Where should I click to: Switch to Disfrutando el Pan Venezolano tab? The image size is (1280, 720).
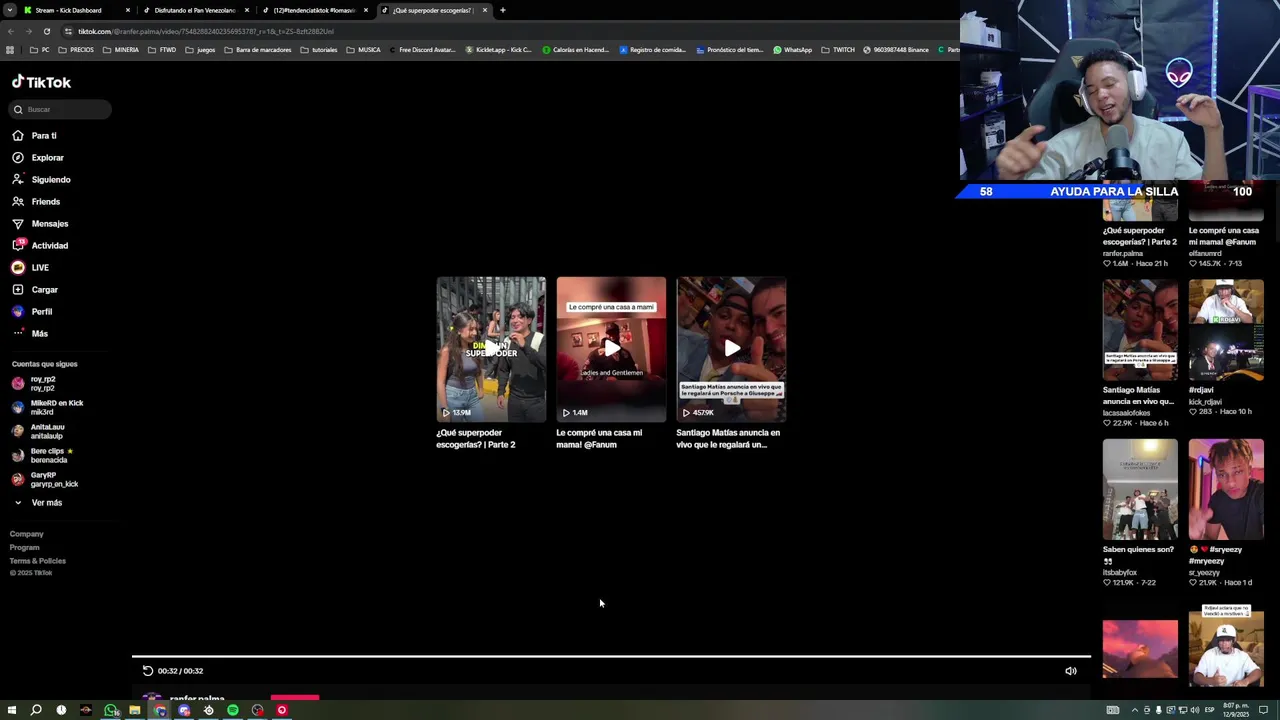195,10
